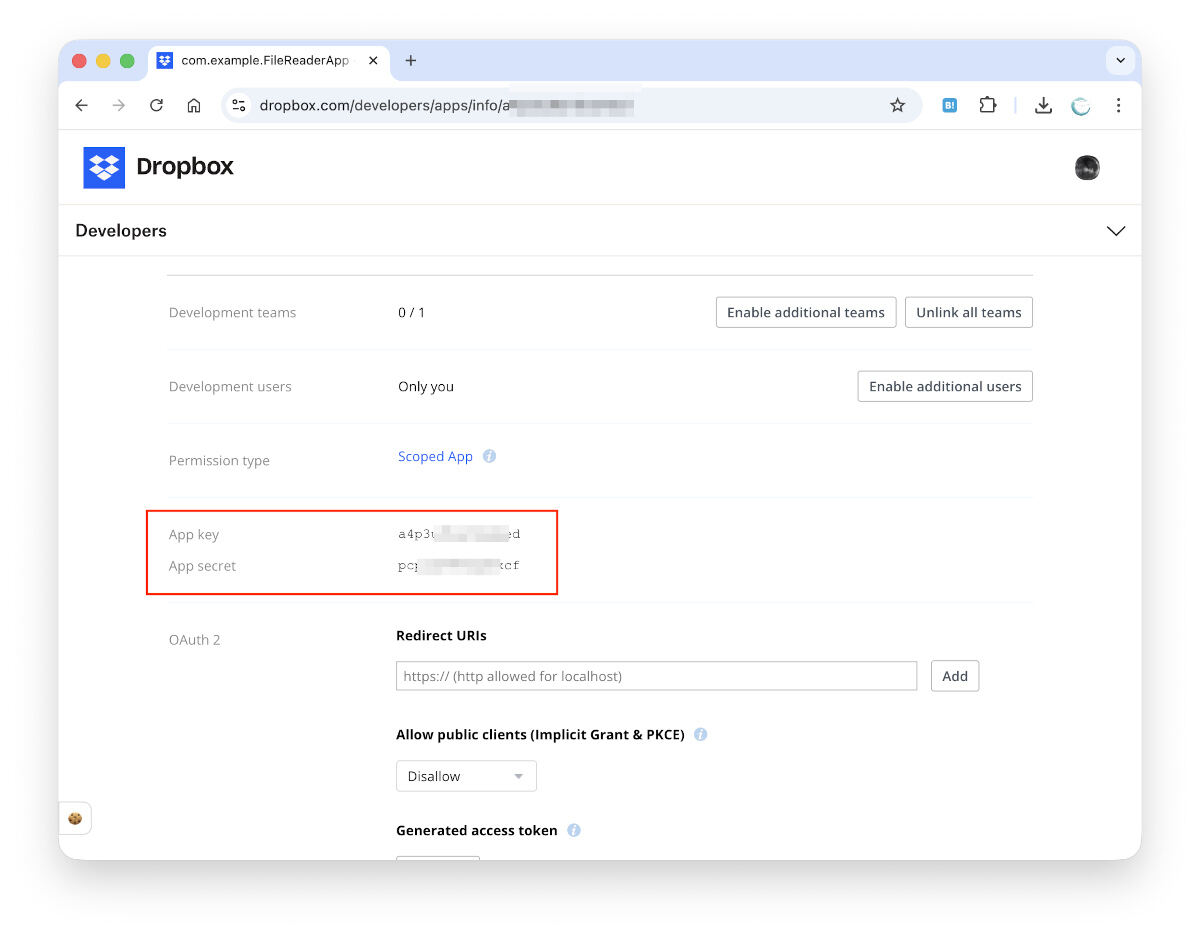The image size is (1200, 937).
Task: Click info icon beside Generated access token
Action: [x=574, y=830]
